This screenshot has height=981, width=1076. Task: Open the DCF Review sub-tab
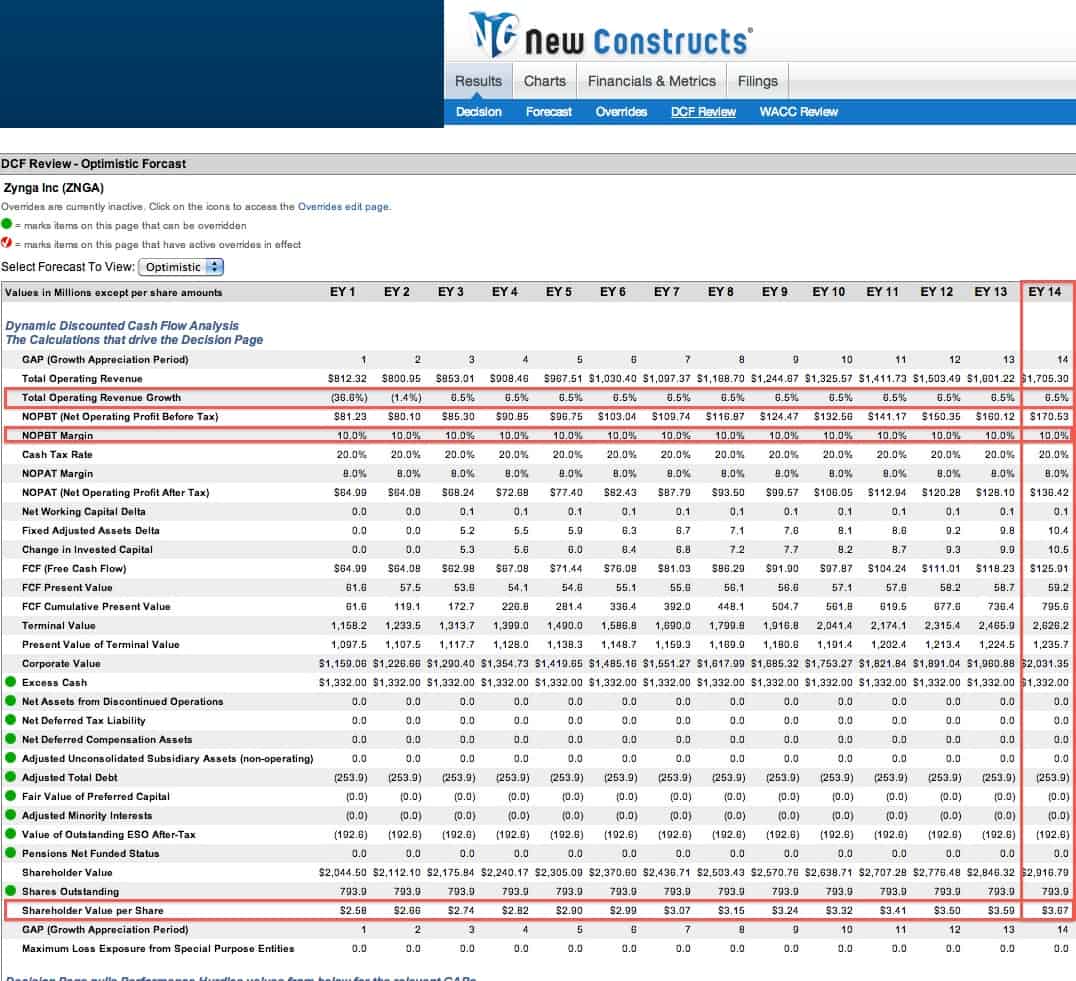click(x=703, y=112)
